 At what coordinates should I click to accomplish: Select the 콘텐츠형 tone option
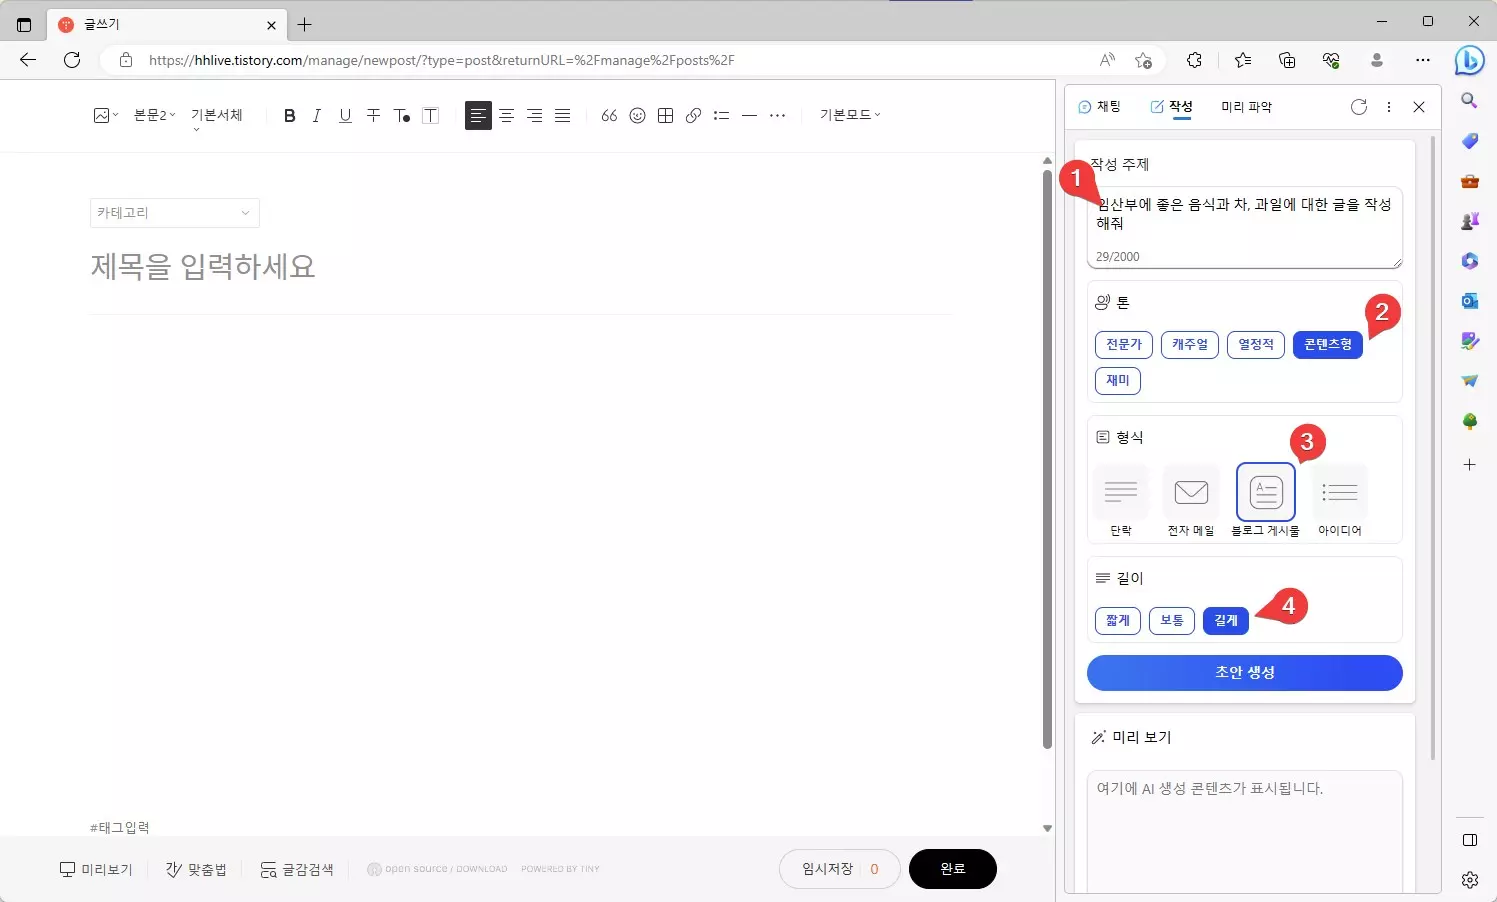pyautogui.click(x=1328, y=345)
